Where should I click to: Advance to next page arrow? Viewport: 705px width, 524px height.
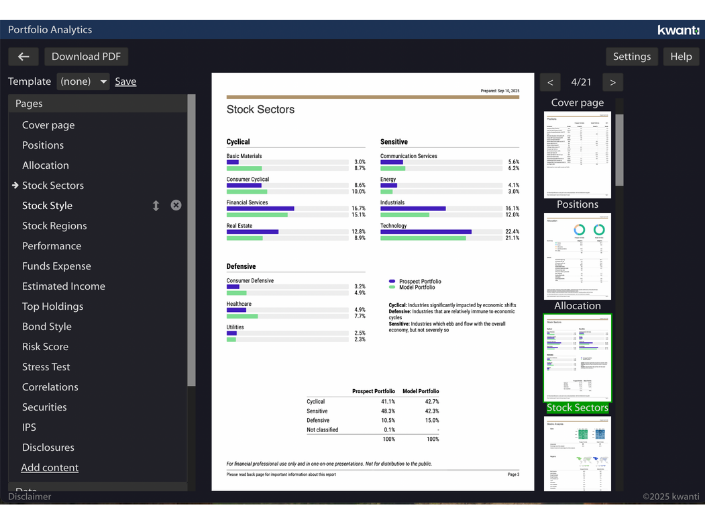click(x=613, y=82)
